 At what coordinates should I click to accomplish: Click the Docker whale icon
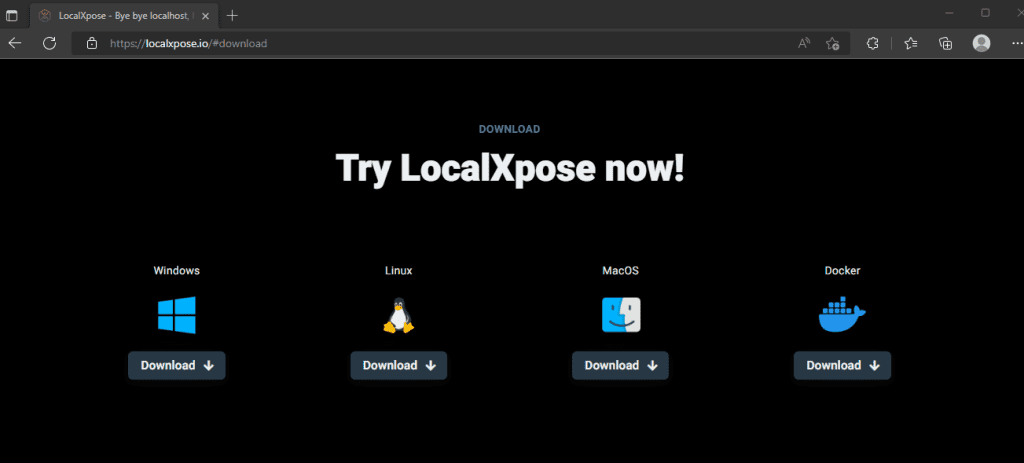[842, 314]
